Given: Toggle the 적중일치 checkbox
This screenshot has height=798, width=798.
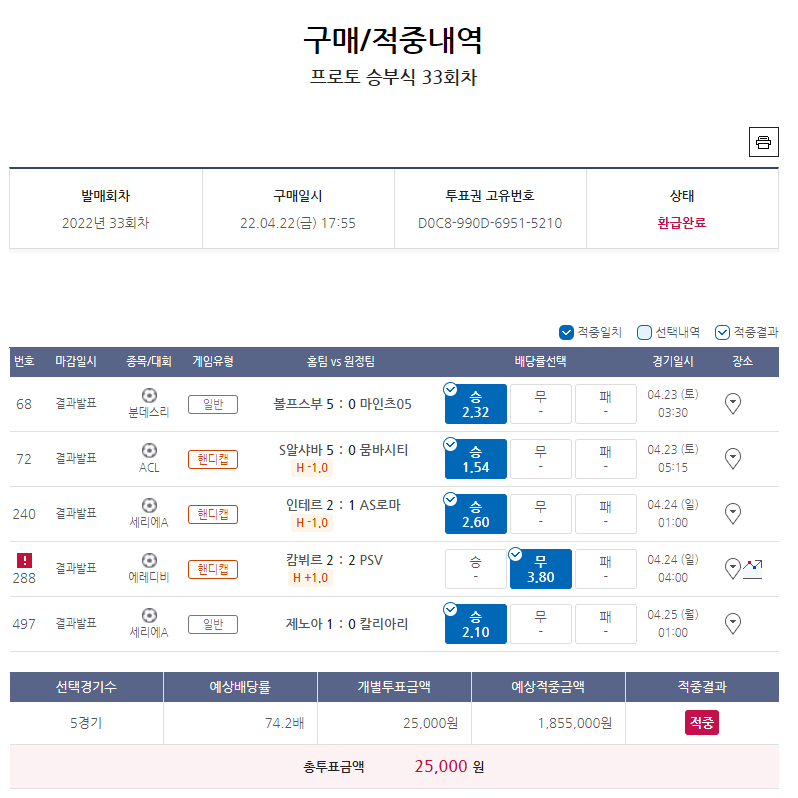Looking at the screenshot, I should tap(566, 332).
